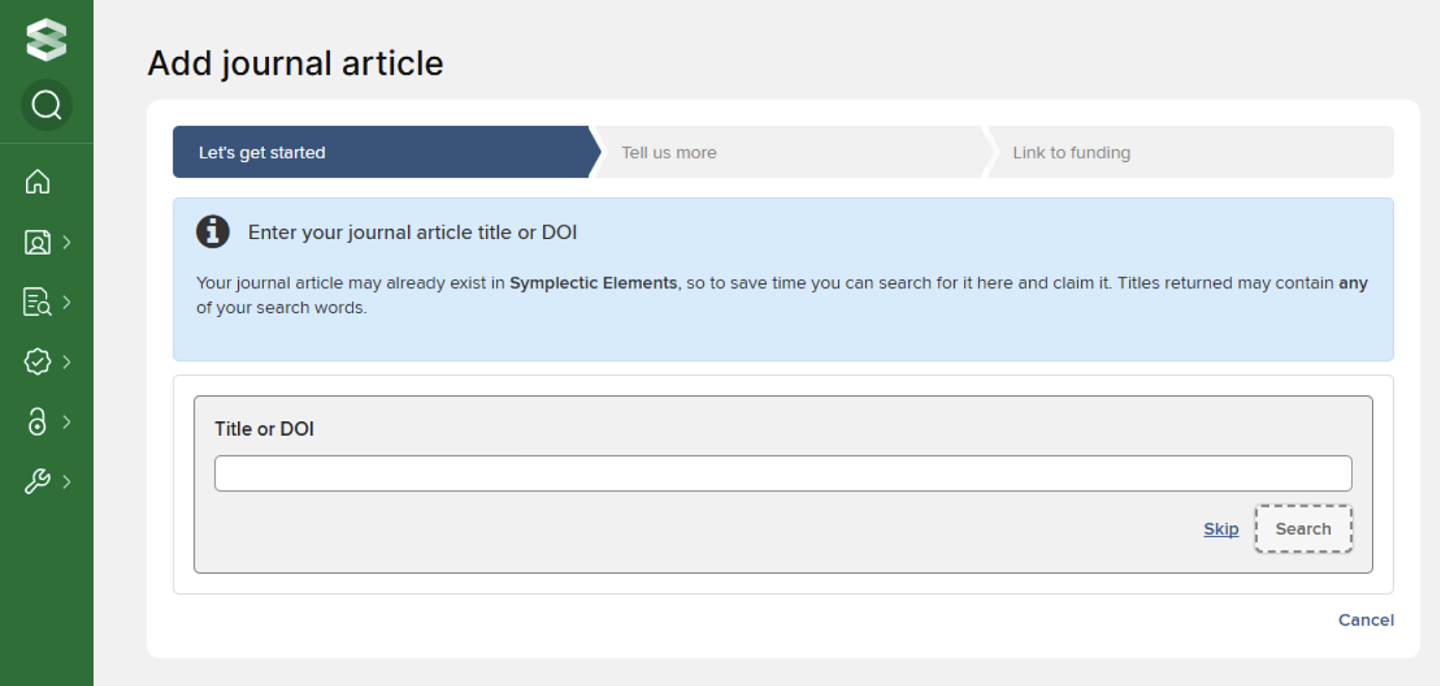Expand the chevron beside badge checkmark icon
1440x686 pixels.
click(x=67, y=362)
